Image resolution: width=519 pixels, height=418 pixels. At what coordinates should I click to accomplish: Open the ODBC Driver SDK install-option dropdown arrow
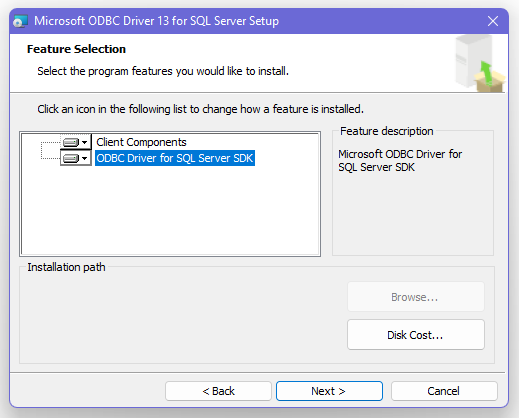point(85,158)
